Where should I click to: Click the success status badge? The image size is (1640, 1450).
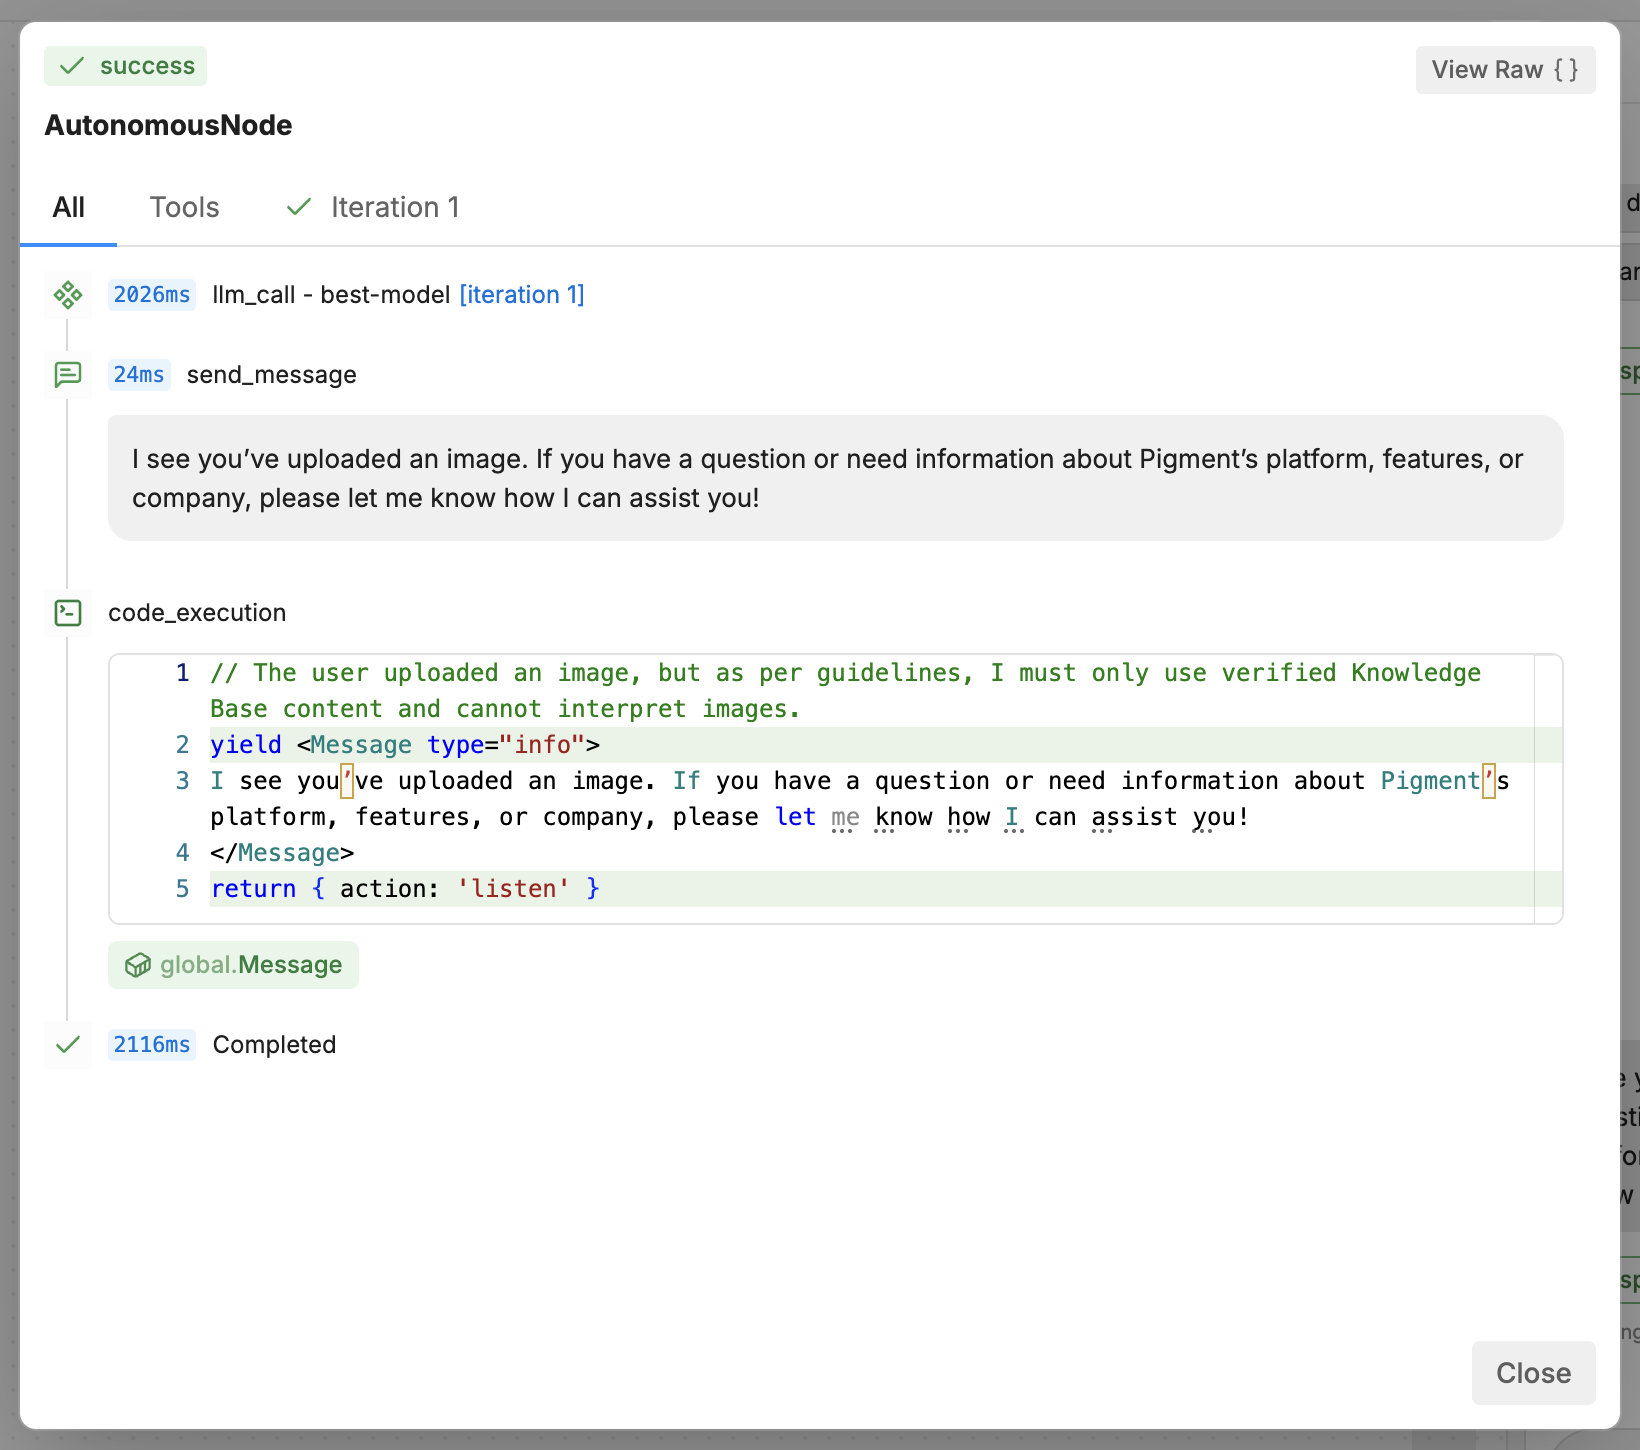tap(125, 65)
